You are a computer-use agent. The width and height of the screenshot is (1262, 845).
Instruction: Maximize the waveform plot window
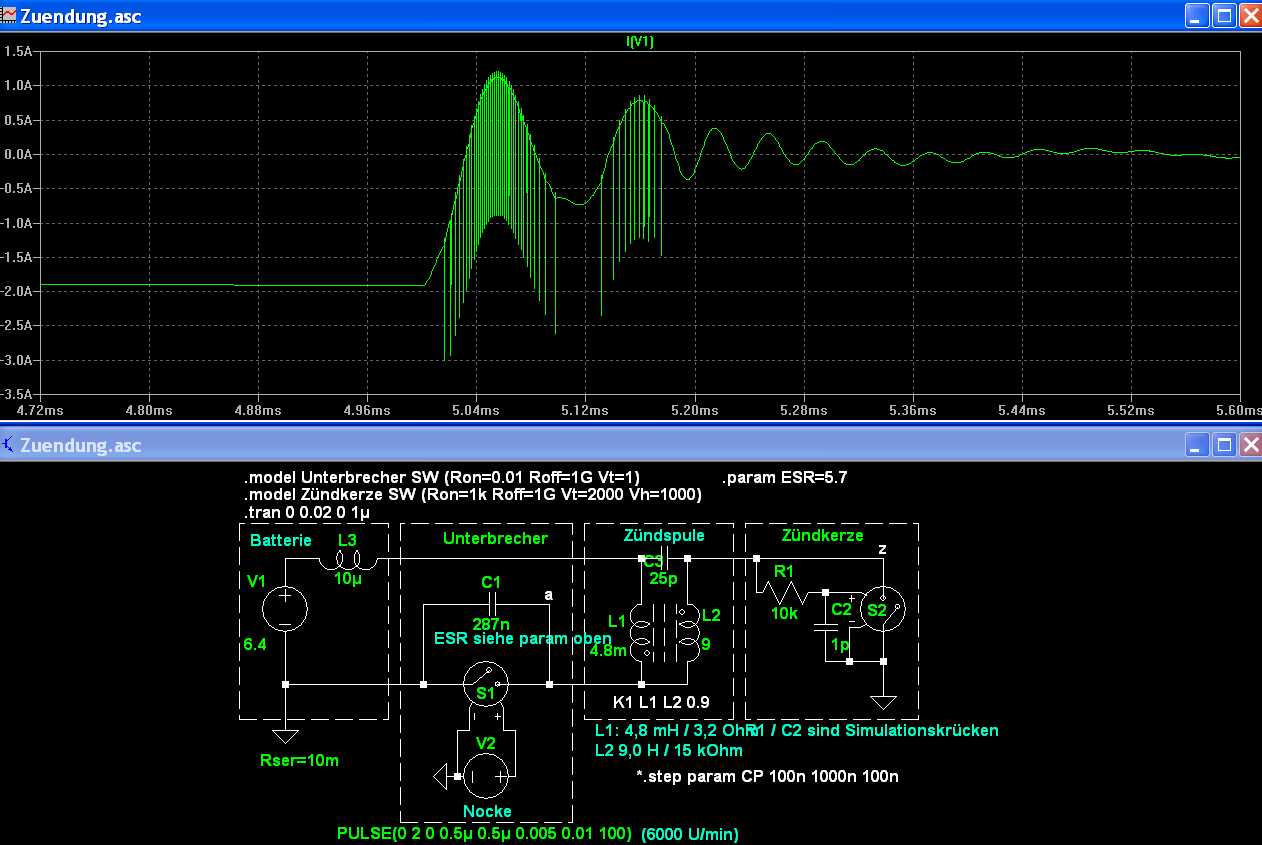pos(1224,16)
